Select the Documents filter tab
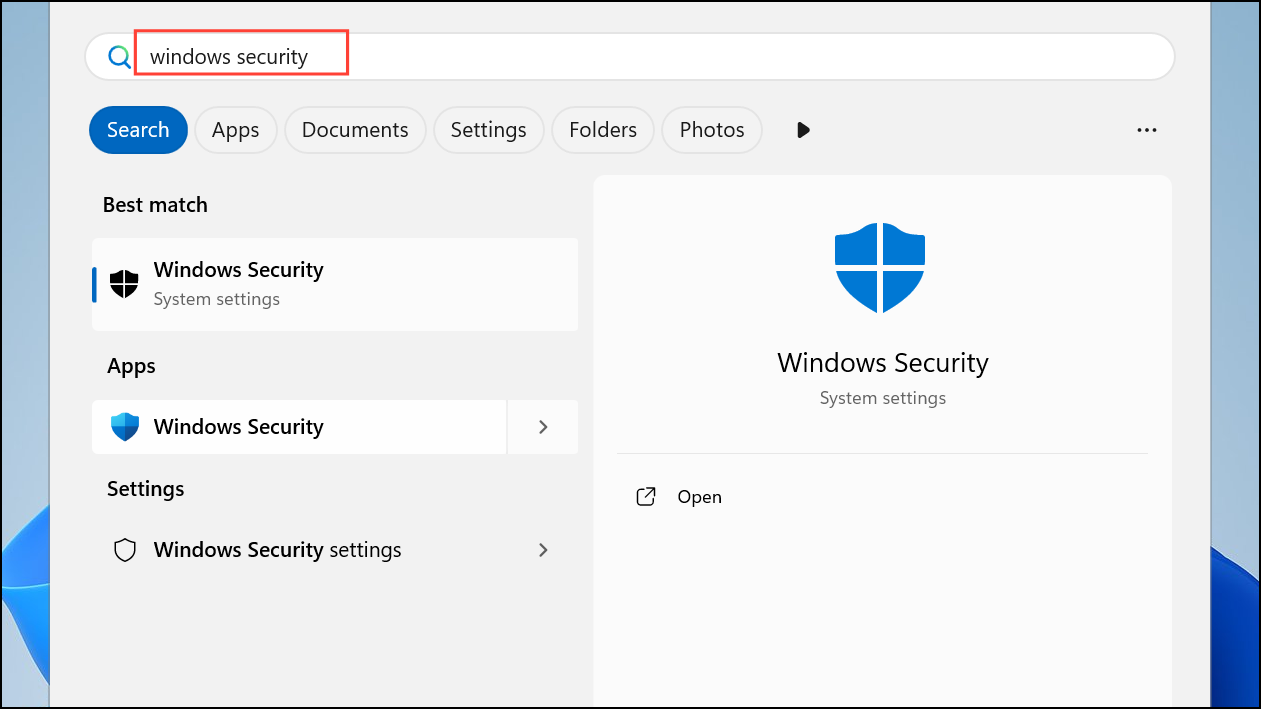The image size is (1261, 709). (355, 130)
